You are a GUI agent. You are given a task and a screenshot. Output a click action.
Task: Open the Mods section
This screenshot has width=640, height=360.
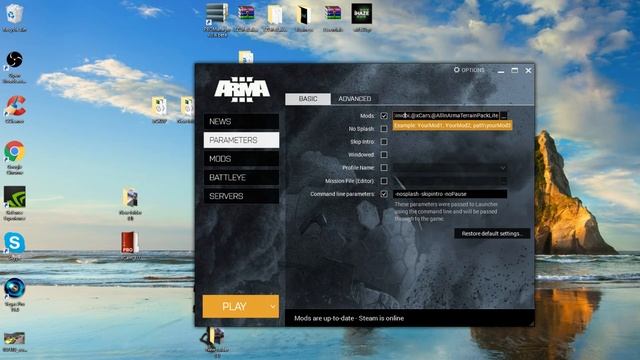point(241,159)
